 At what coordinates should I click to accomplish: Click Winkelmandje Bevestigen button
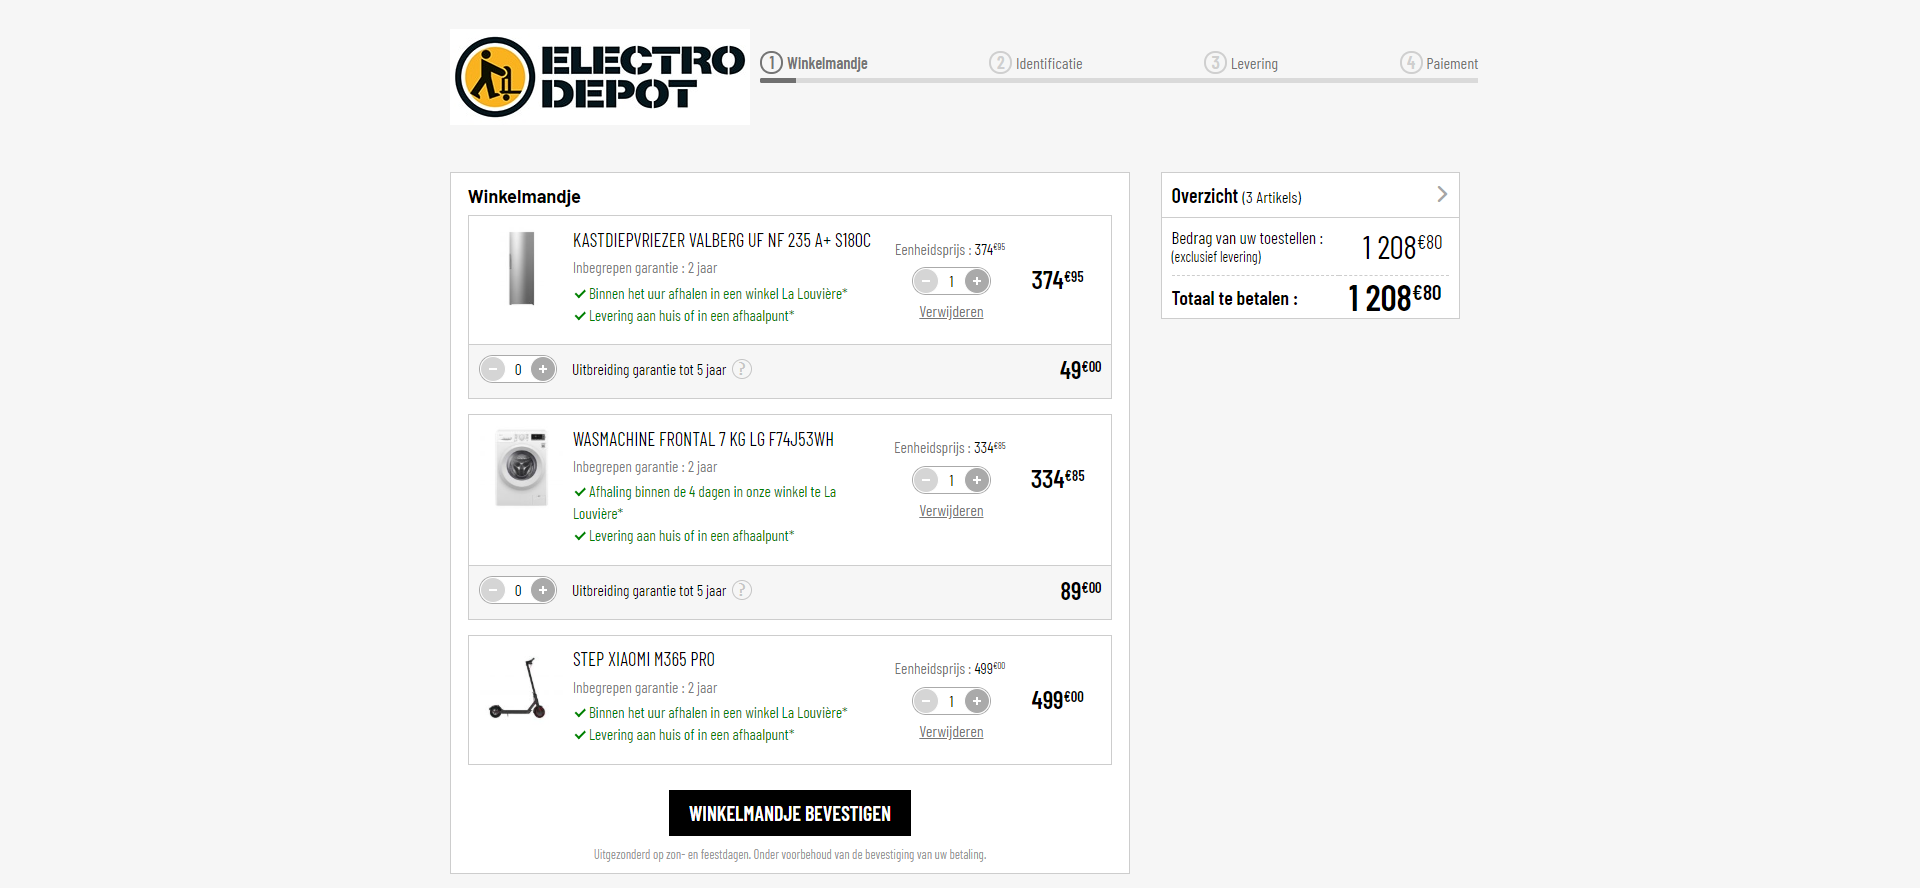(790, 813)
